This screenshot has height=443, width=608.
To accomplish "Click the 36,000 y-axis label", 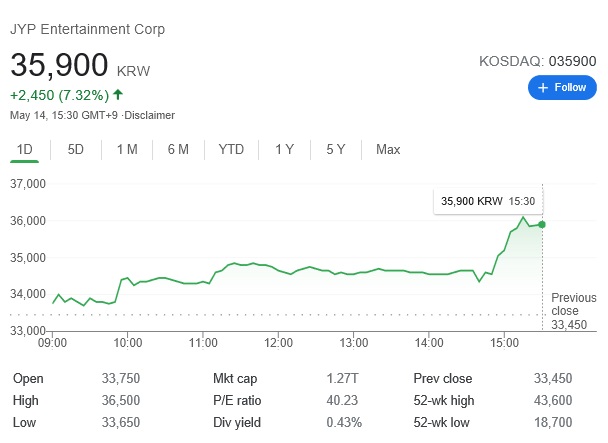I will (28, 221).
